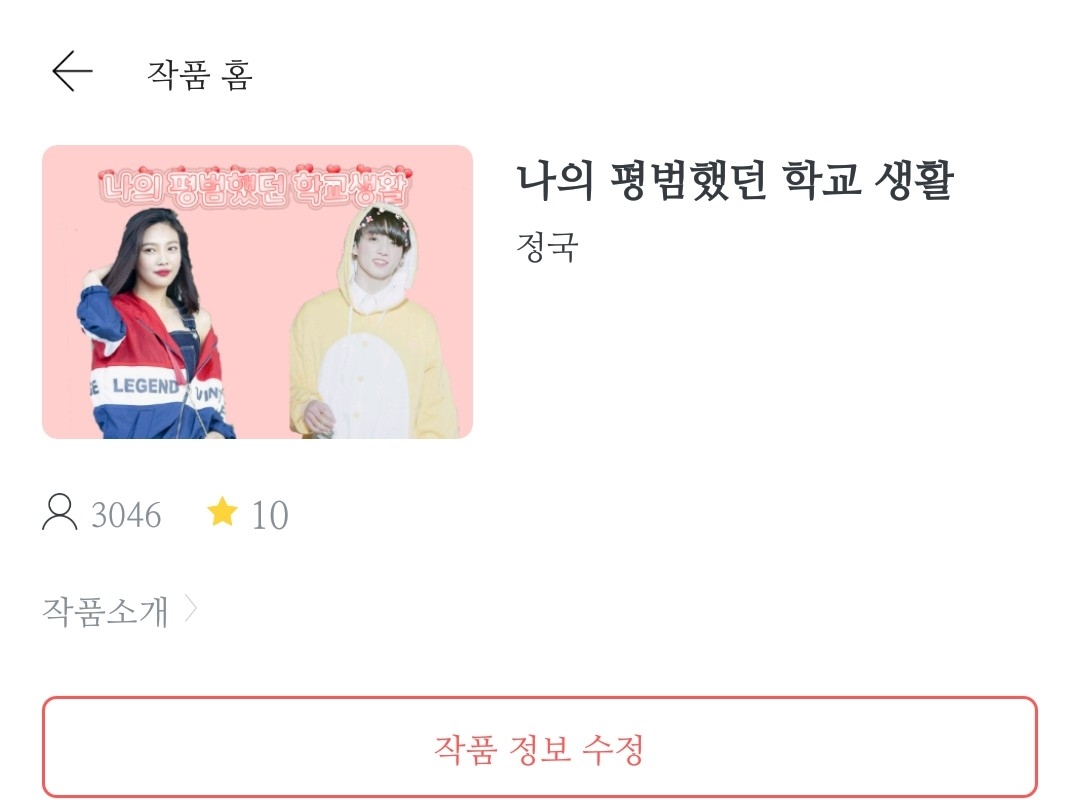Image resolution: width=1080 pixels, height=810 pixels.
Task: Open the 작품소개 work introduction link
Action: (x=105, y=611)
